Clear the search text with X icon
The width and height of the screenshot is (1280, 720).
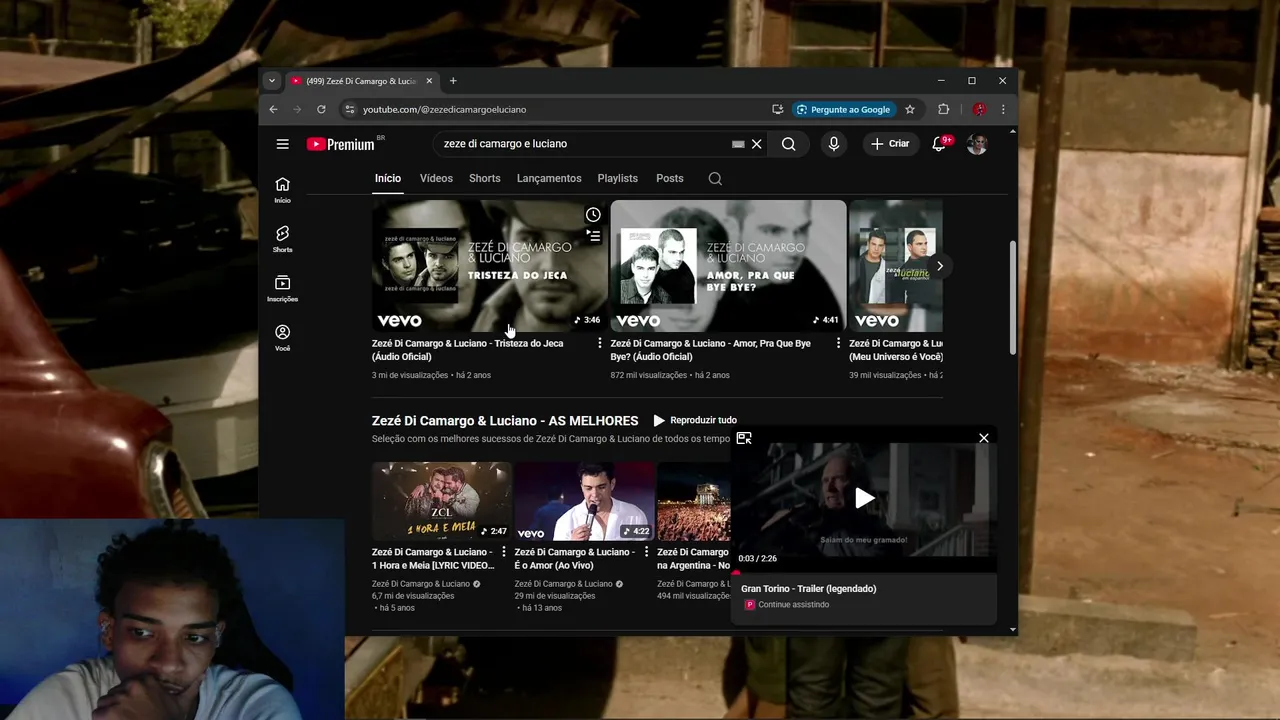756,144
